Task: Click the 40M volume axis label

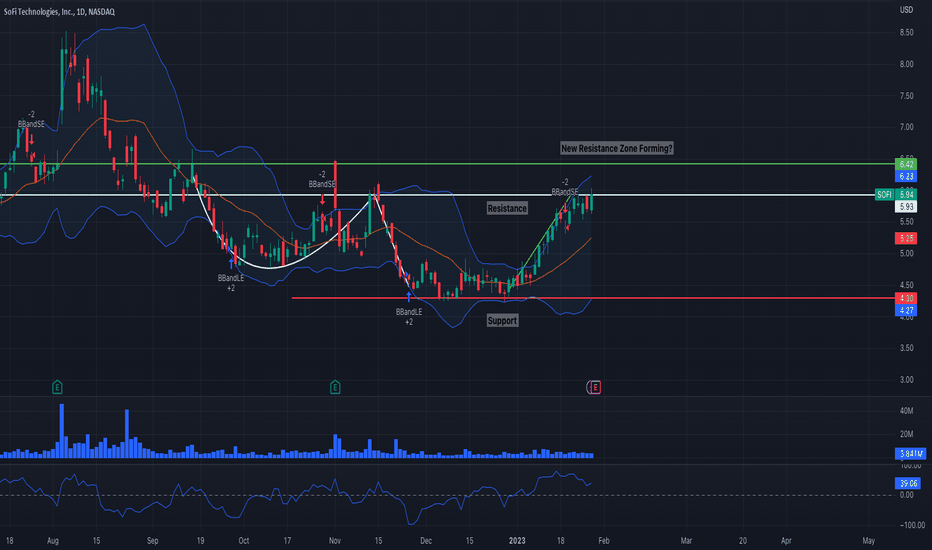Action: 906,411
